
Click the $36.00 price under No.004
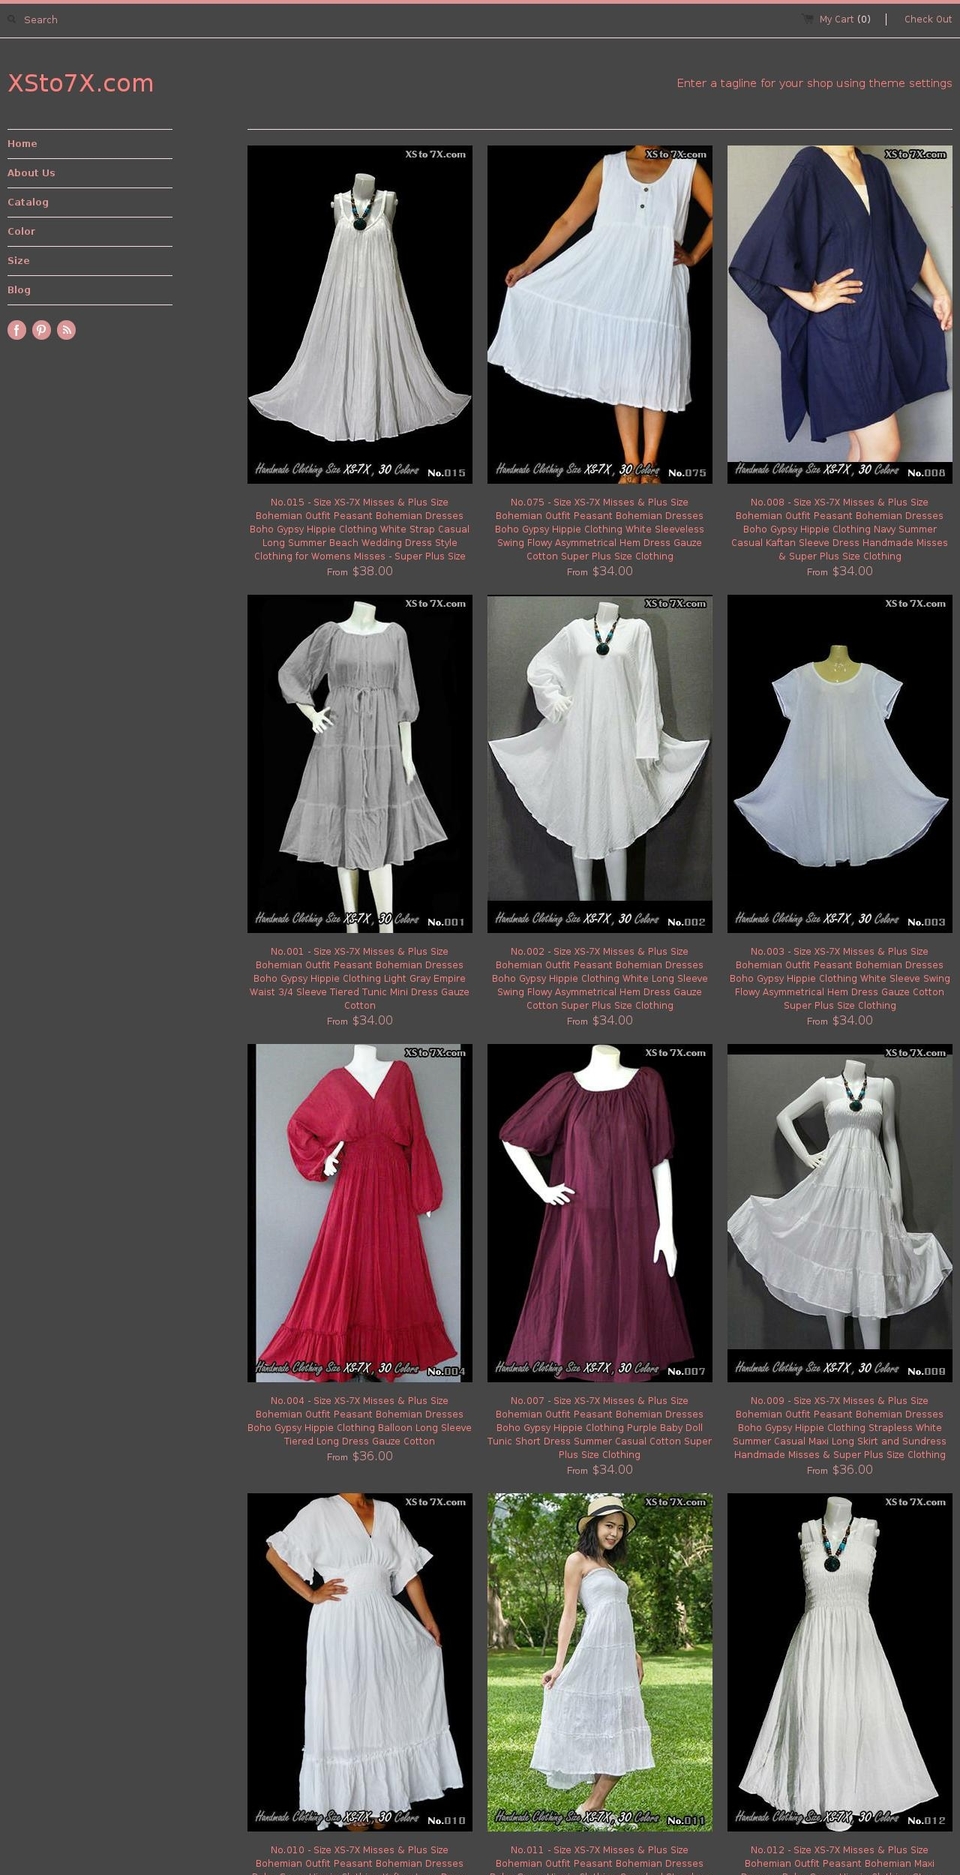[x=372, y=1456]
